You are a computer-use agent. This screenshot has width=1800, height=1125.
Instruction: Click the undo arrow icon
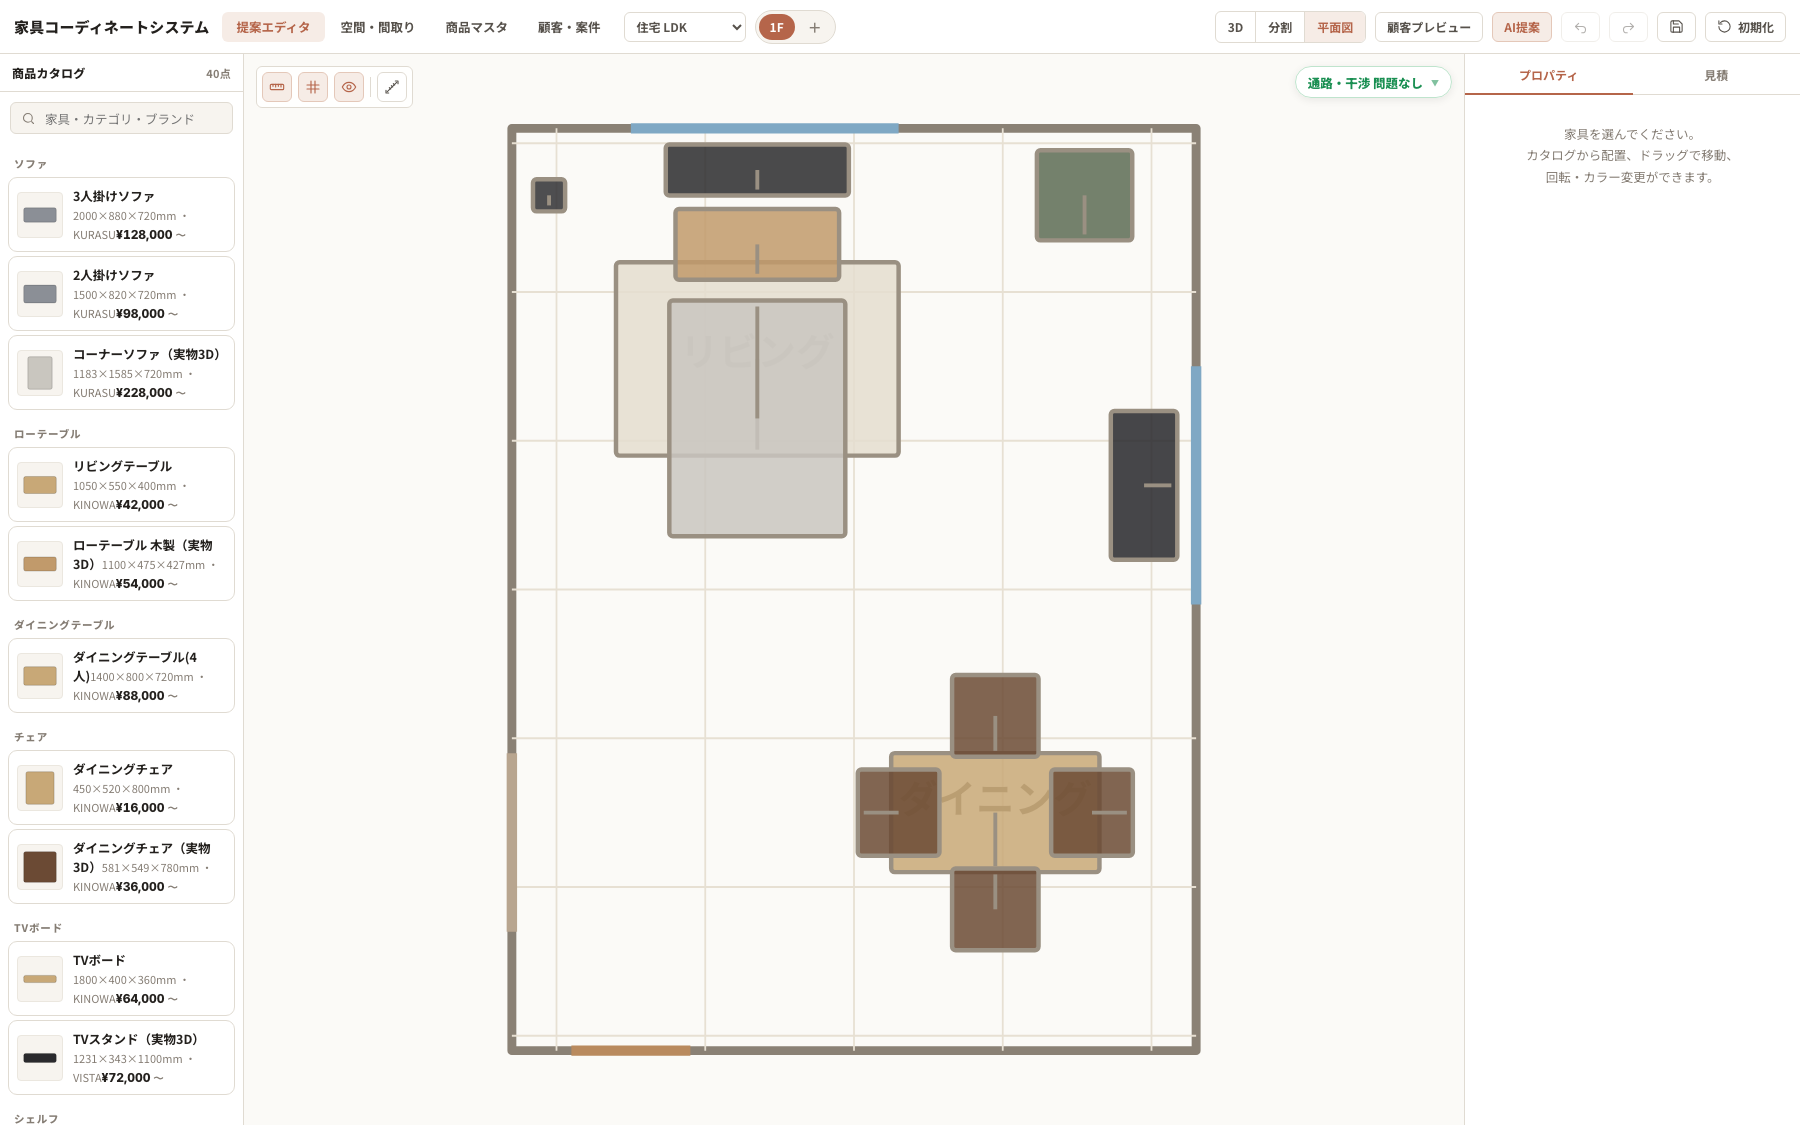tap(1580, 27)
